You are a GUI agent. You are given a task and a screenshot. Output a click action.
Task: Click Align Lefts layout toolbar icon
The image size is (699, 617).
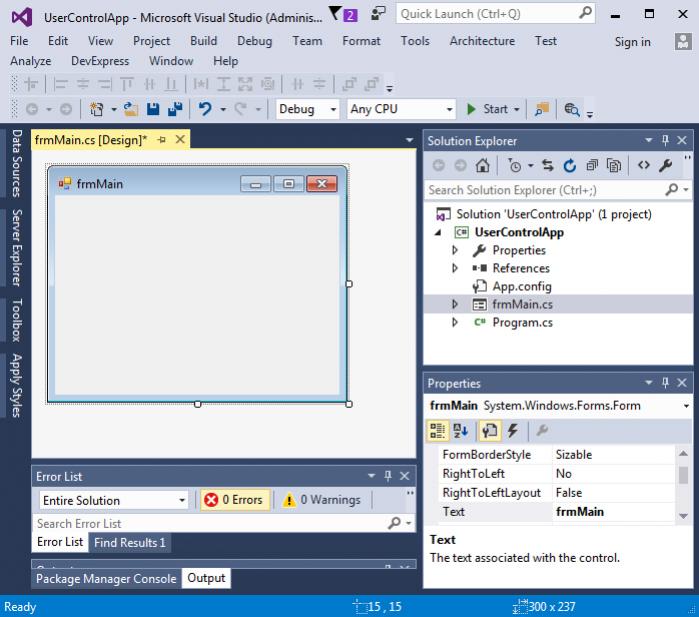tap(60, 84)
